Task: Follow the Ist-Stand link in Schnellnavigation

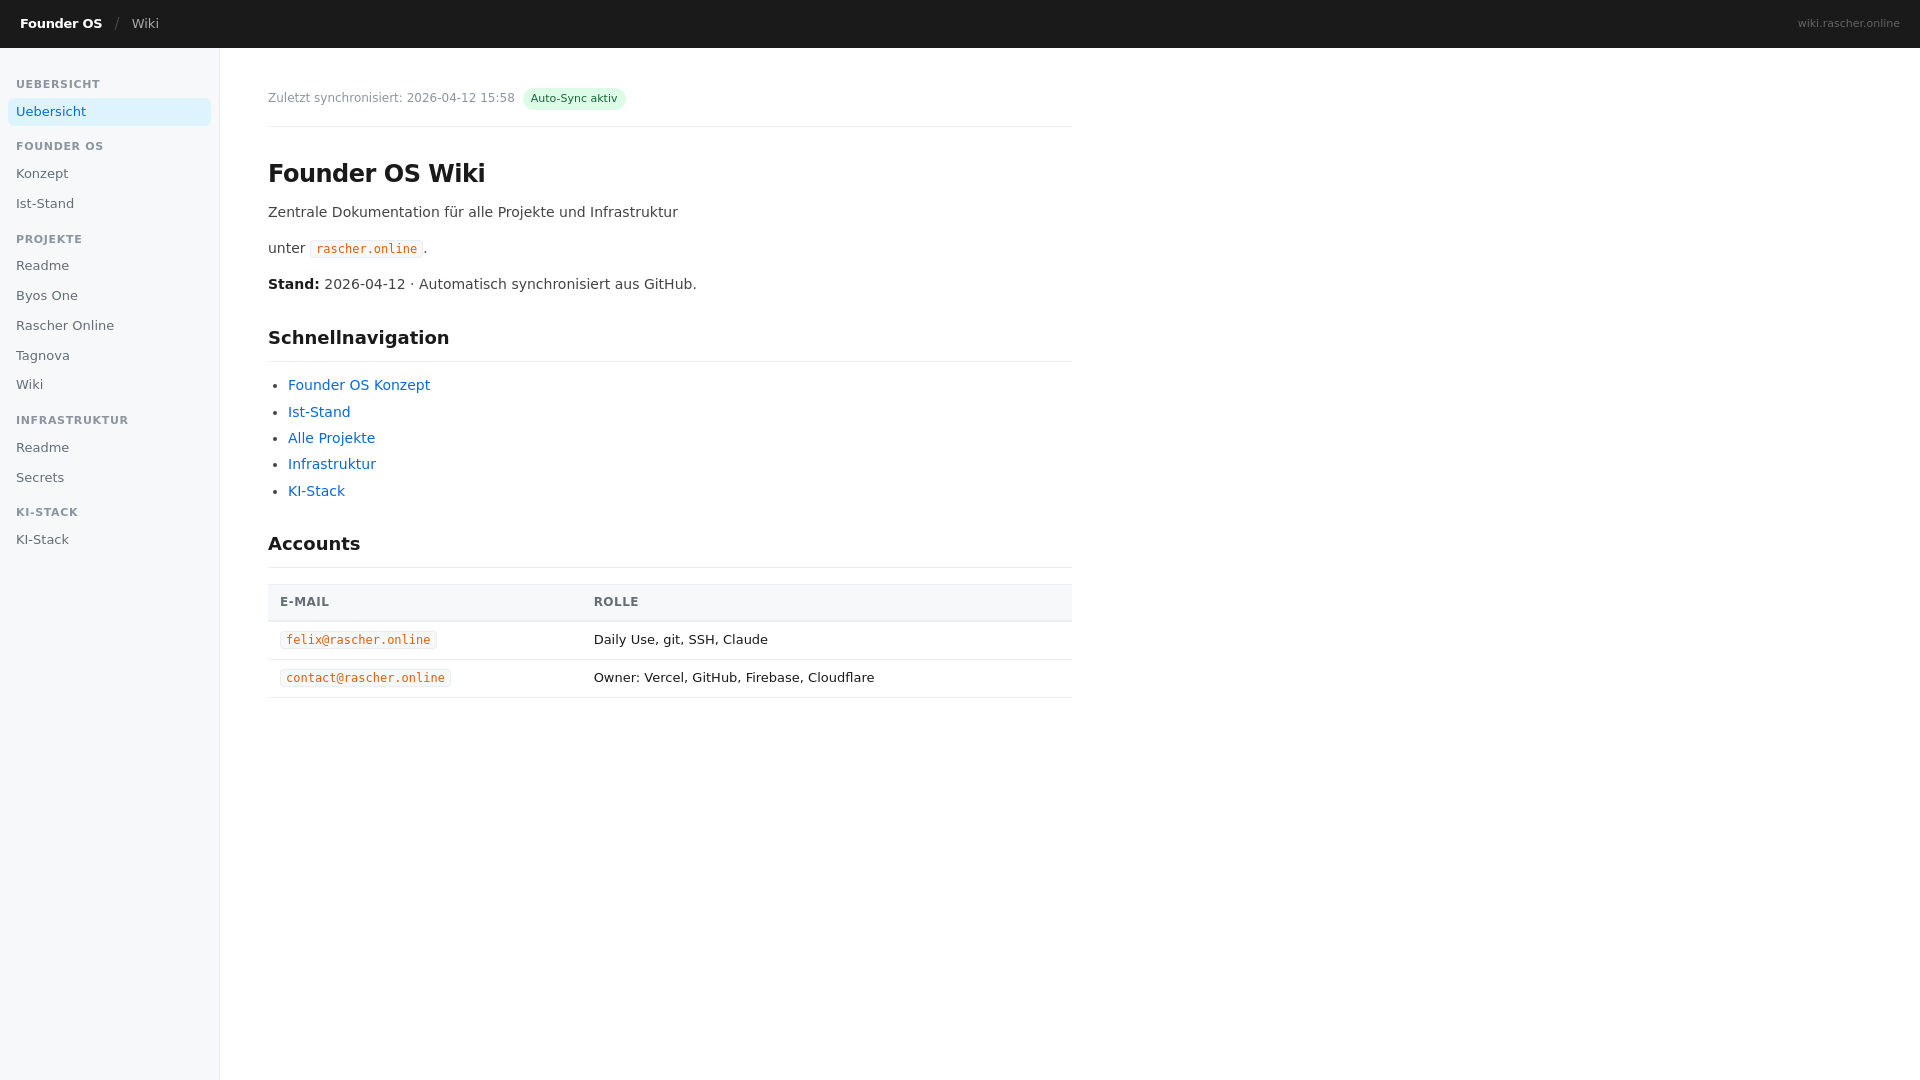Action: [x=319, y=412]
